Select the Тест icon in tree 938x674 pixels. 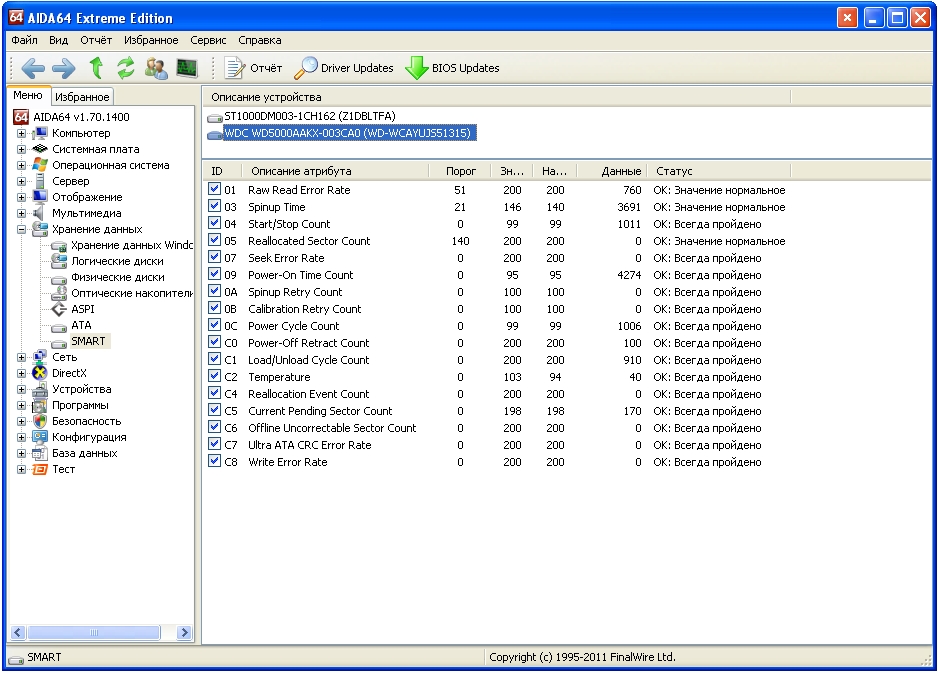coord(40,469)
